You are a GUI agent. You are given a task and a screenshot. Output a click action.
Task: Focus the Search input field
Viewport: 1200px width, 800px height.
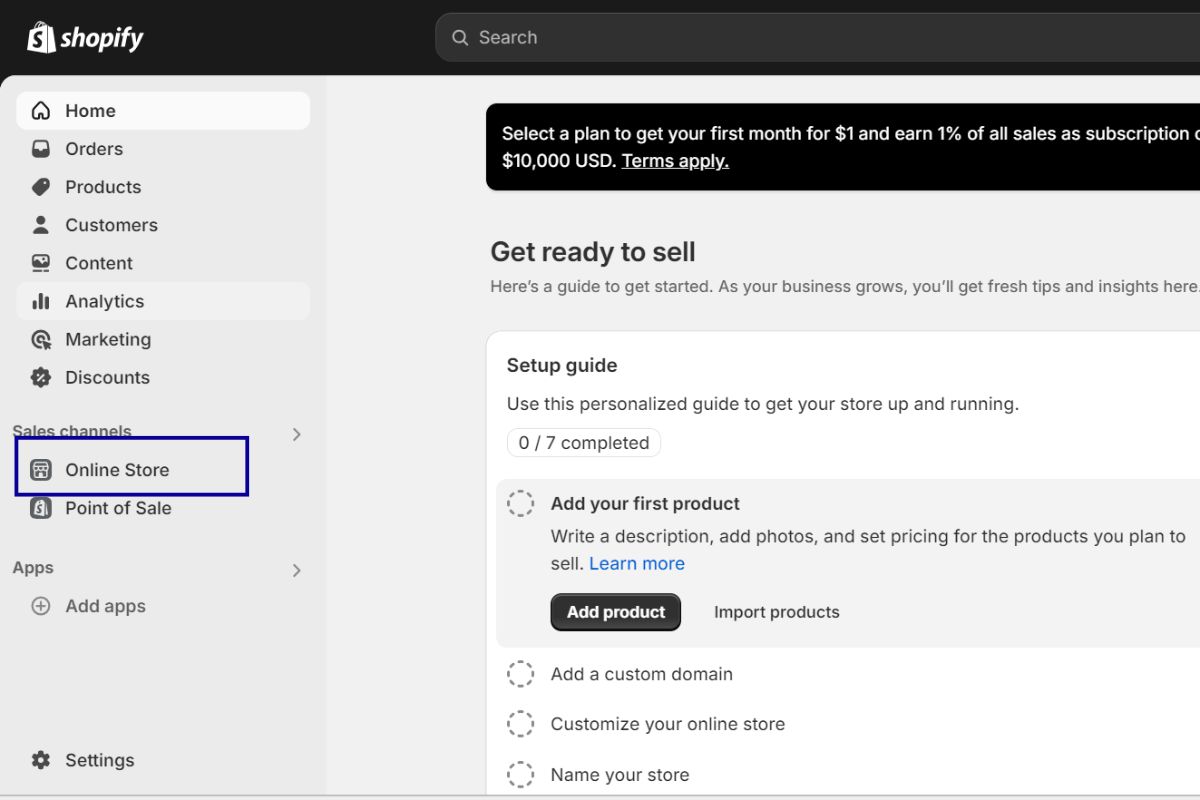pyautogui.click(x=818, y=37)
